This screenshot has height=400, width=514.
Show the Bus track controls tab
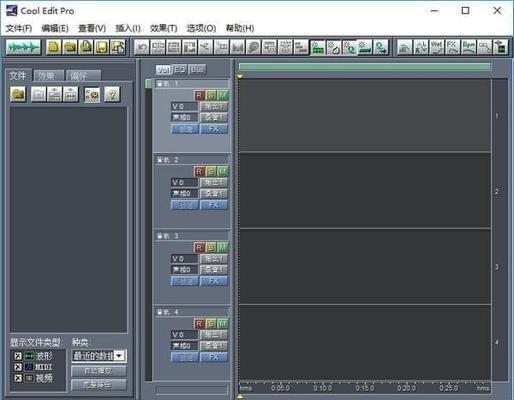point(197,70)
